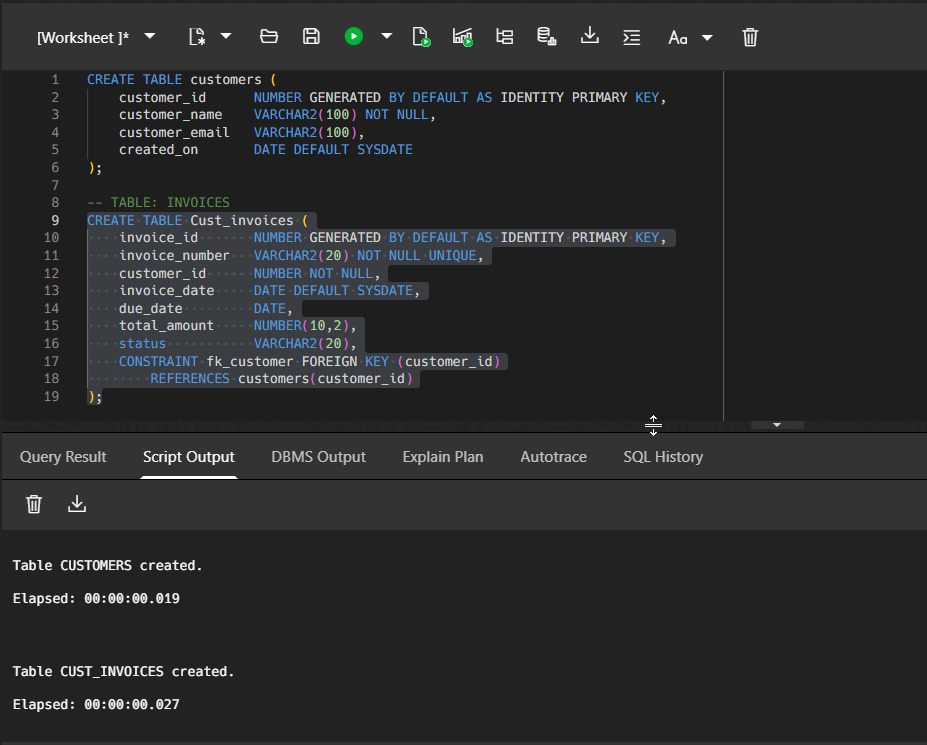This screenshot has height=745, width=927.
Task: Format the SQL code
Action: click(x=631, y=36)
